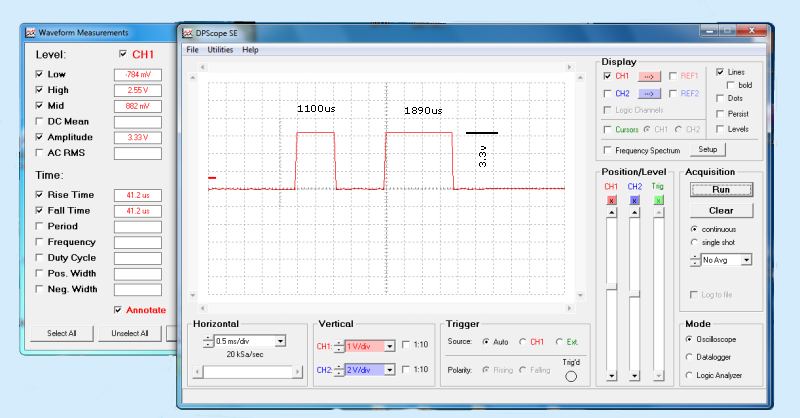The image size is (800, 418).
Task: Enable the Duty Cycle checkbox
Action: [x=39, y=257]
